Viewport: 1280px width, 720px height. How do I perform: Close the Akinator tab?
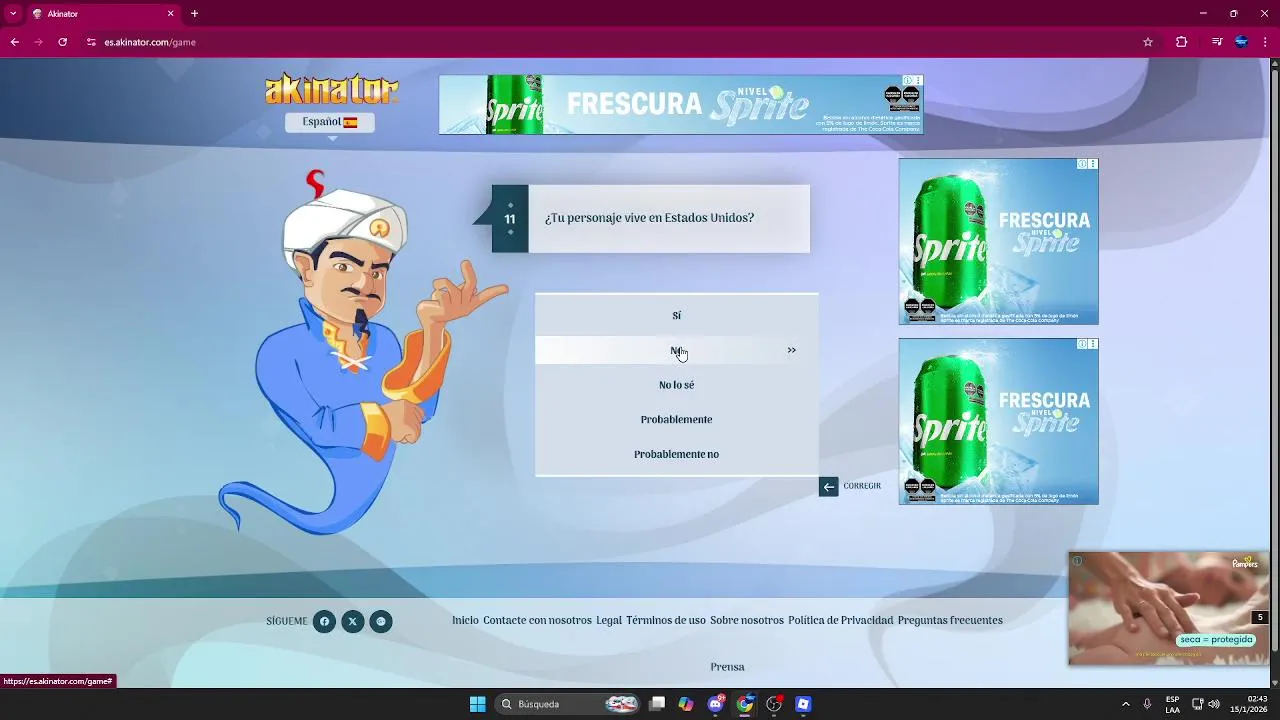point(170,14)
